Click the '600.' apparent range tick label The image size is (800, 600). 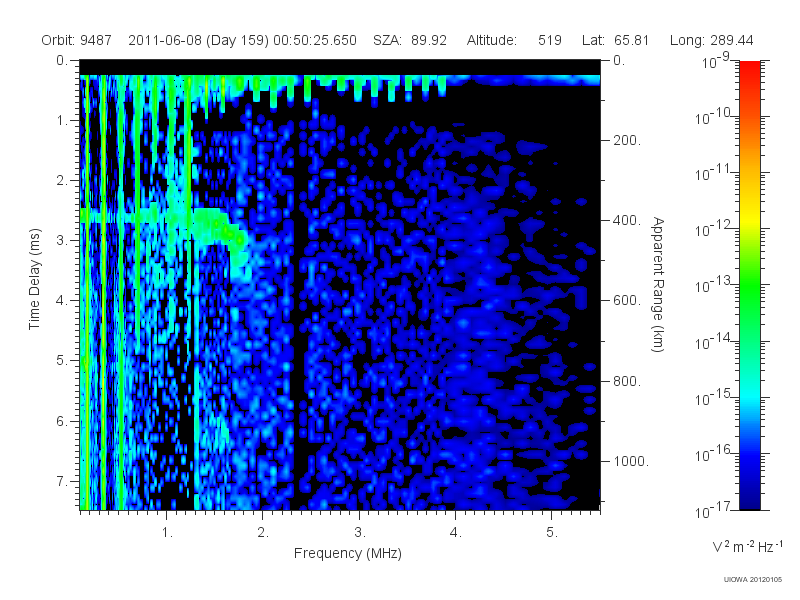coord(627,301)
